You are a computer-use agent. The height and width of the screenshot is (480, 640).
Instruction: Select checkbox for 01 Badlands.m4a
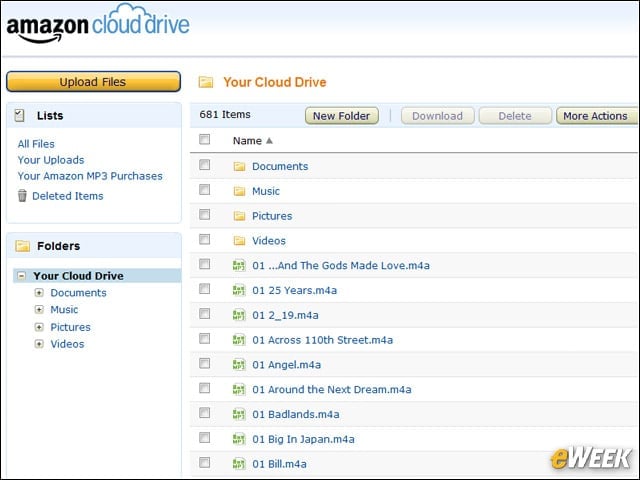[x=204, y=413]
